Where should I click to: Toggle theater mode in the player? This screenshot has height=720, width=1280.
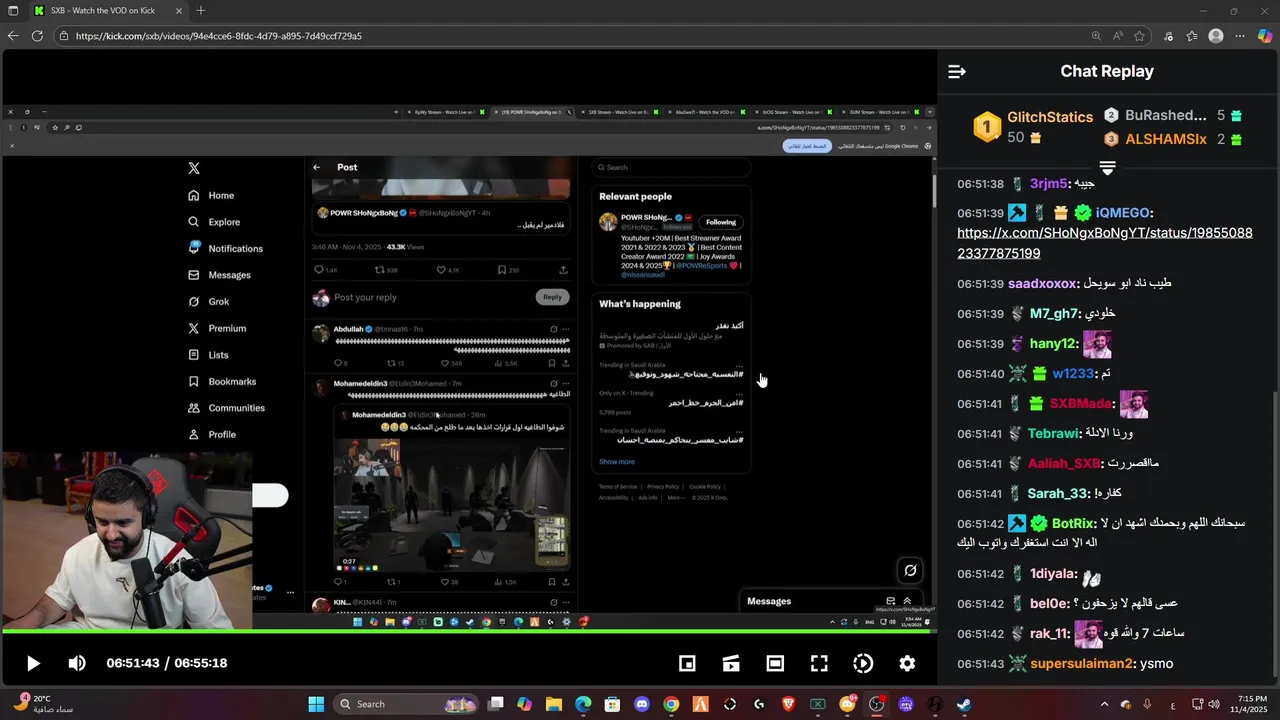click(x=775, y=663)
